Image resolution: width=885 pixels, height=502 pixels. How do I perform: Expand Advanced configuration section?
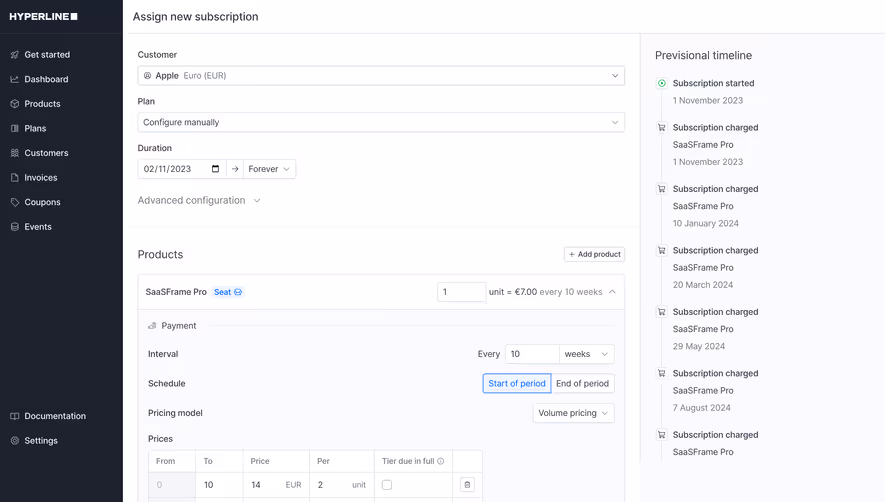199,200
